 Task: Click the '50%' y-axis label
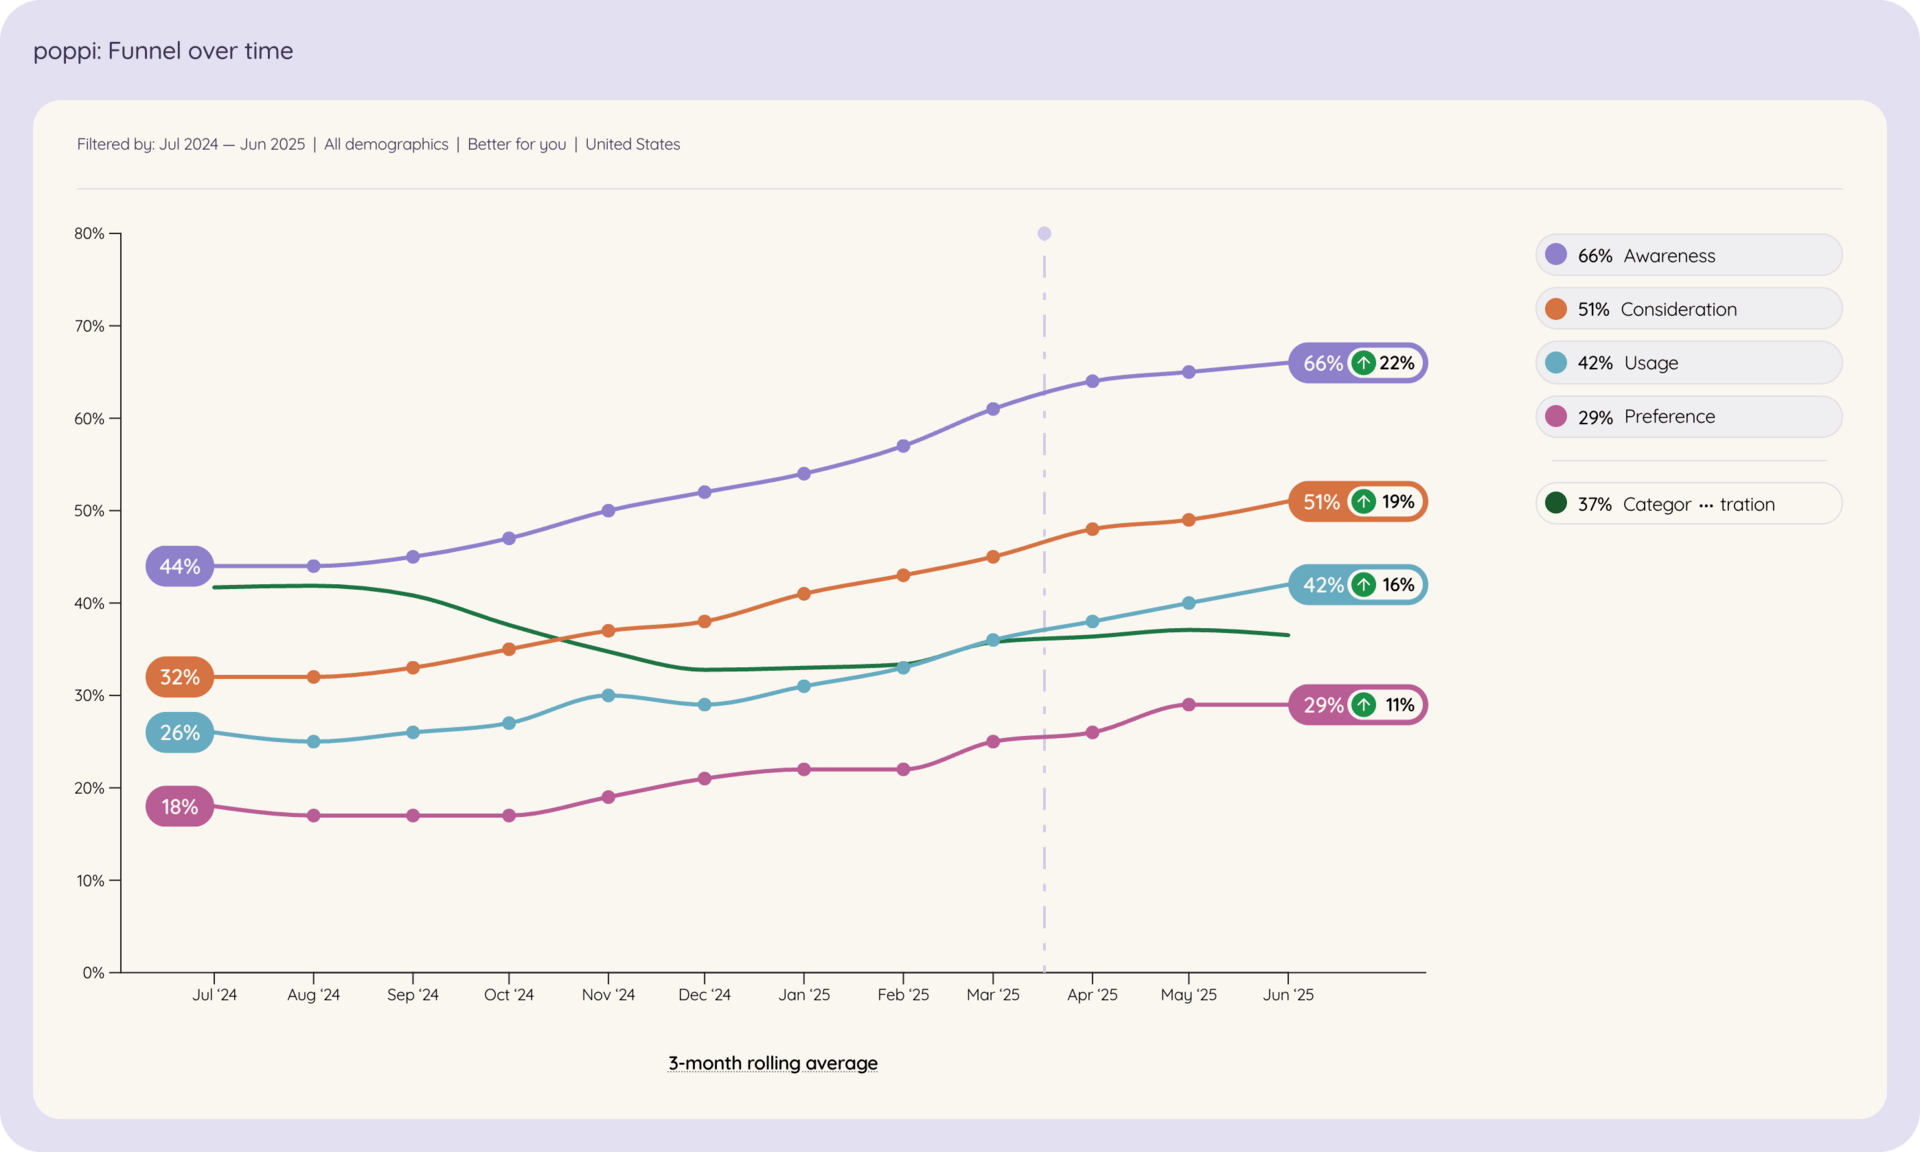coord(89,511)
